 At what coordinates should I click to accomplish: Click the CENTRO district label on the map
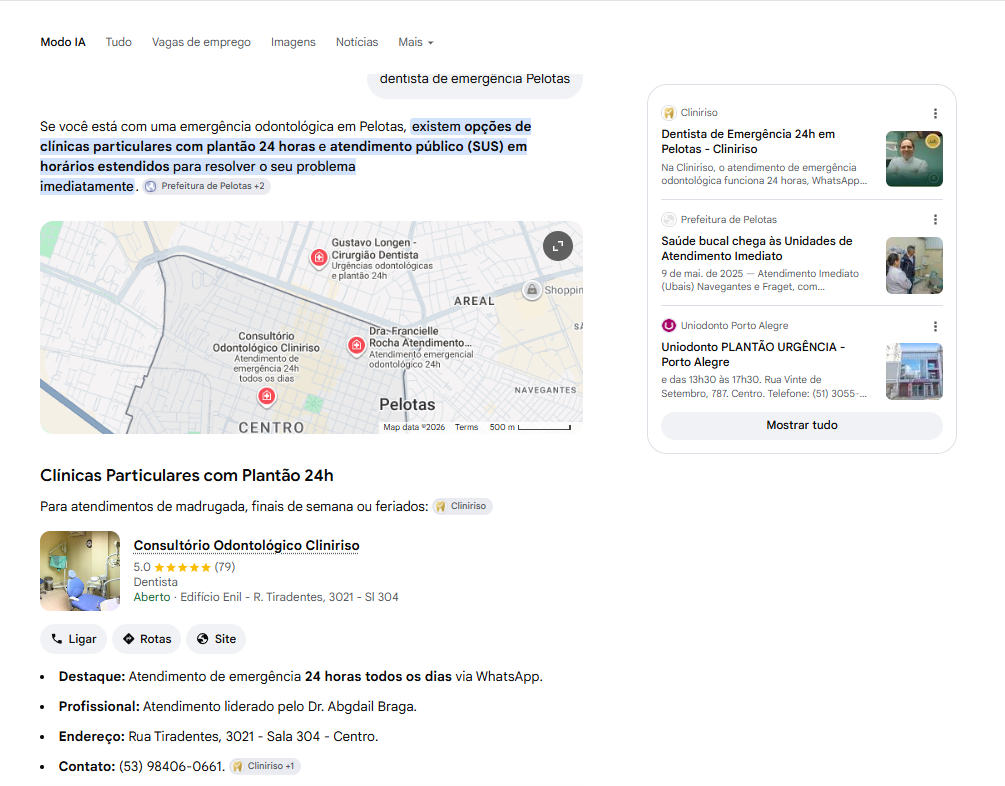coord(272,428)
